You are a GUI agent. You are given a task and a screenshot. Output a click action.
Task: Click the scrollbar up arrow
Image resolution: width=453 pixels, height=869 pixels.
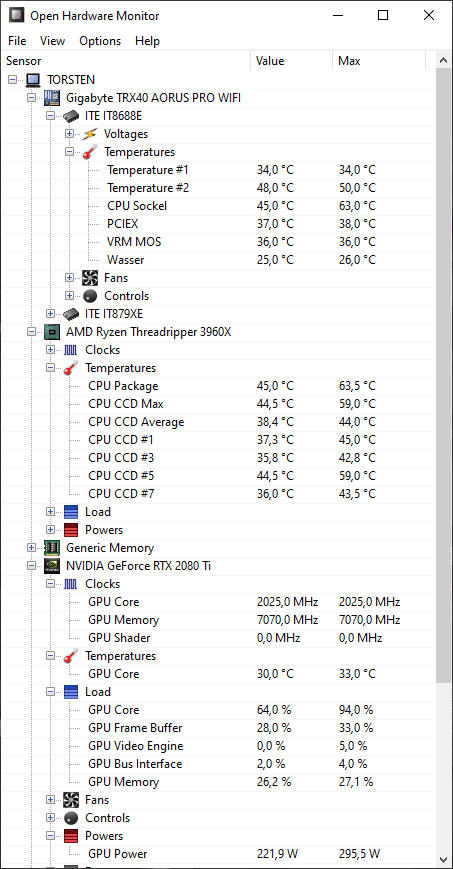point(443,60)
